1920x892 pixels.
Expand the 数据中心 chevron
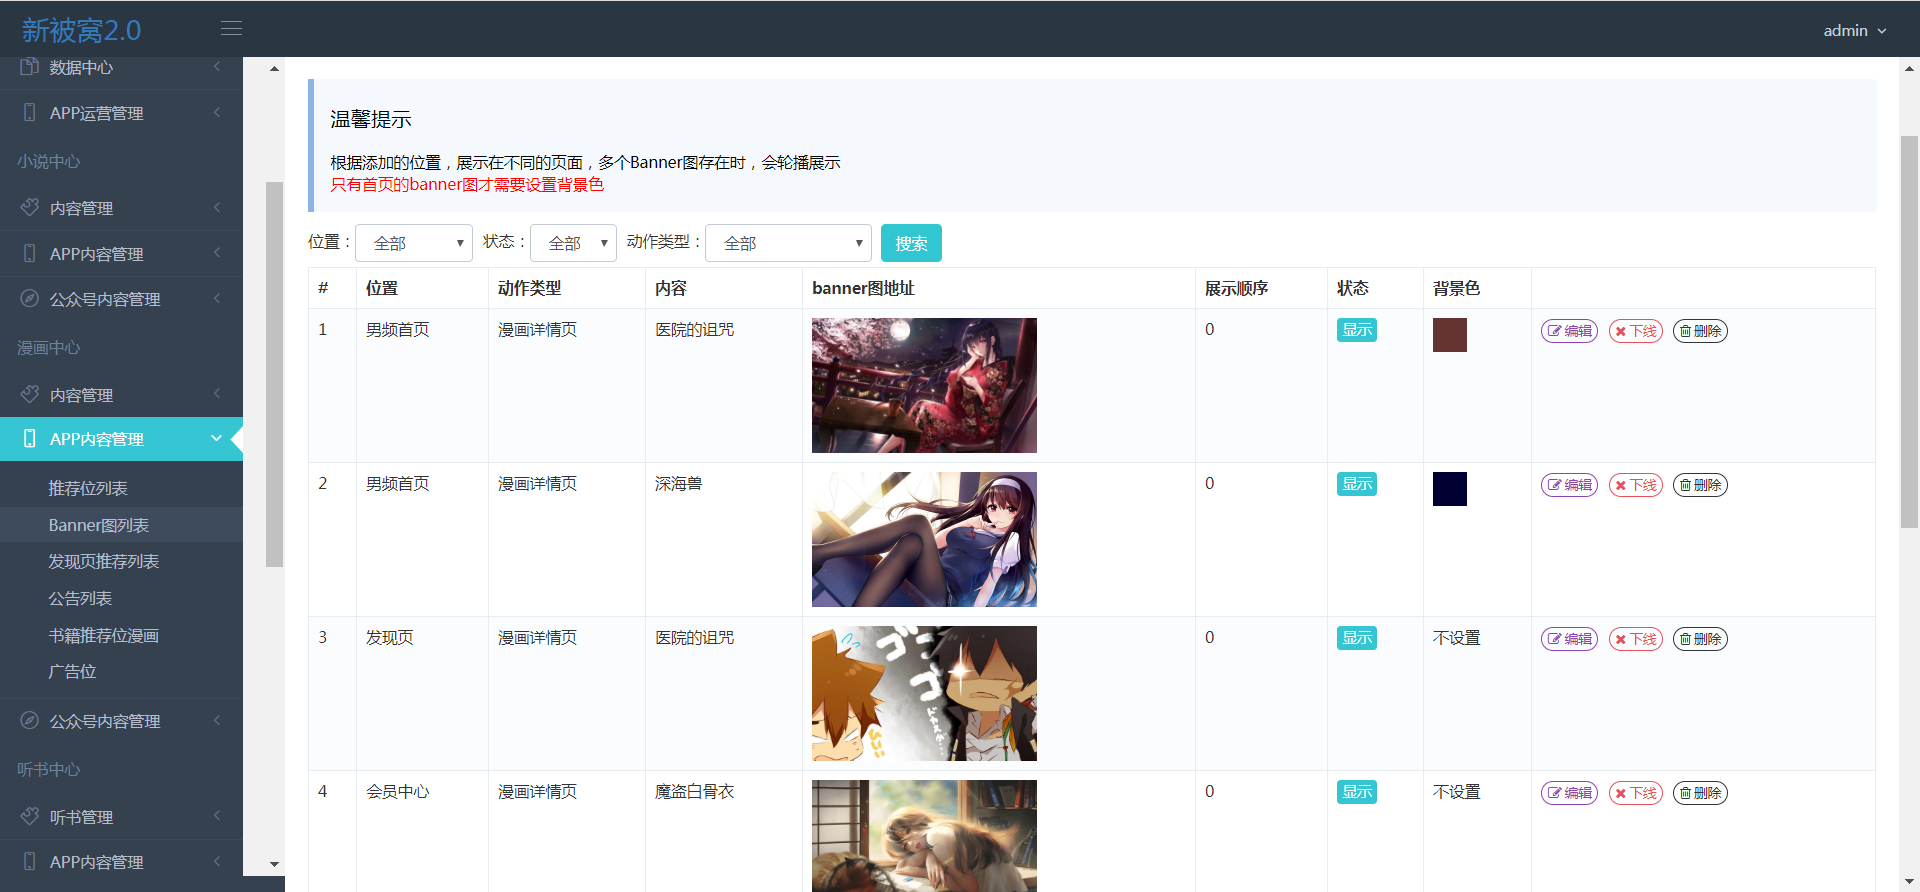[x=217, y=66]
